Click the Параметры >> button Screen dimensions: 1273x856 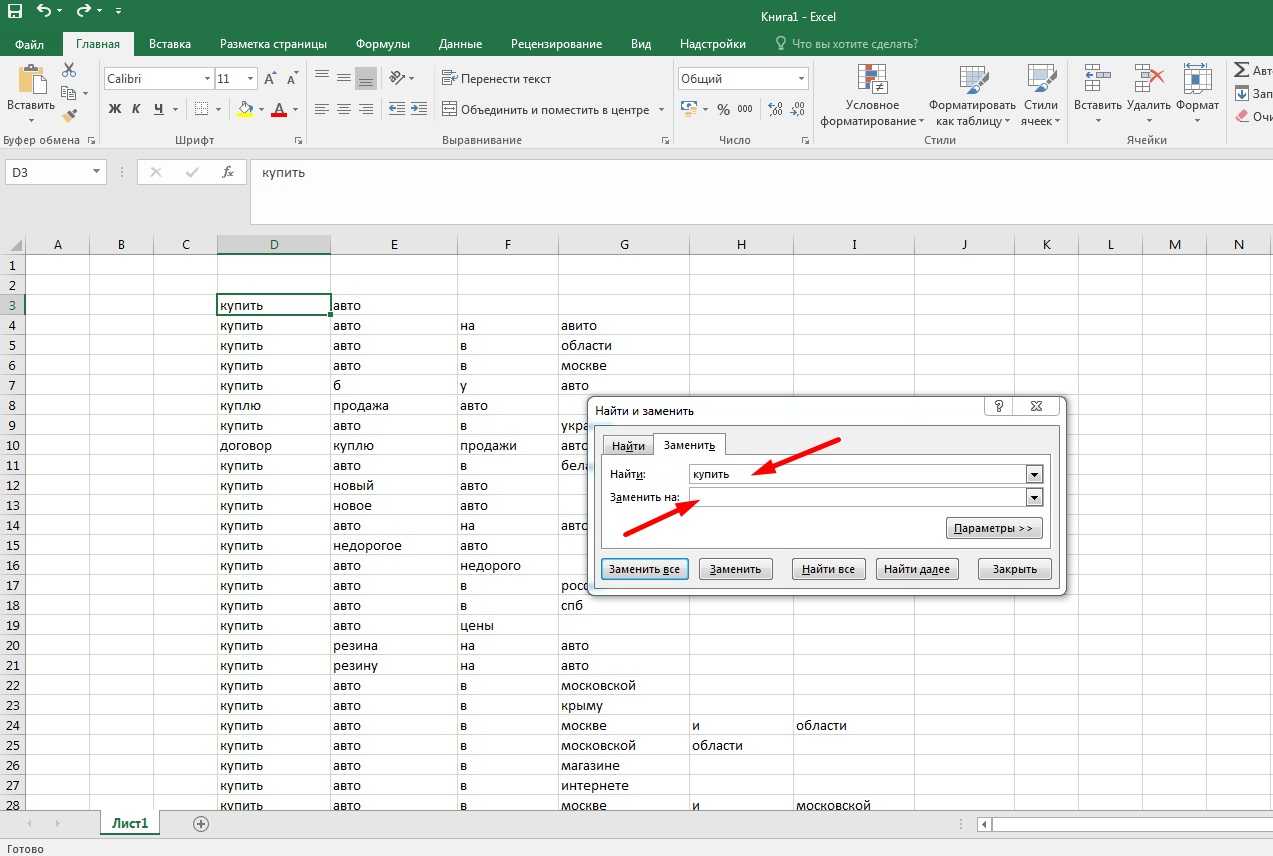pos(993,528)
